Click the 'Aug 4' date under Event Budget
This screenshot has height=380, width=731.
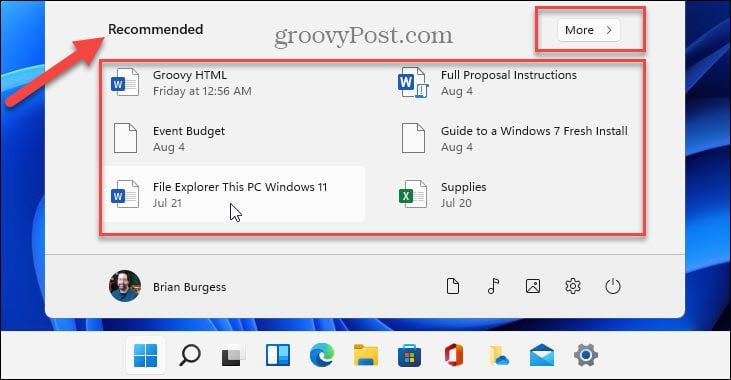[x=169, y=147]
